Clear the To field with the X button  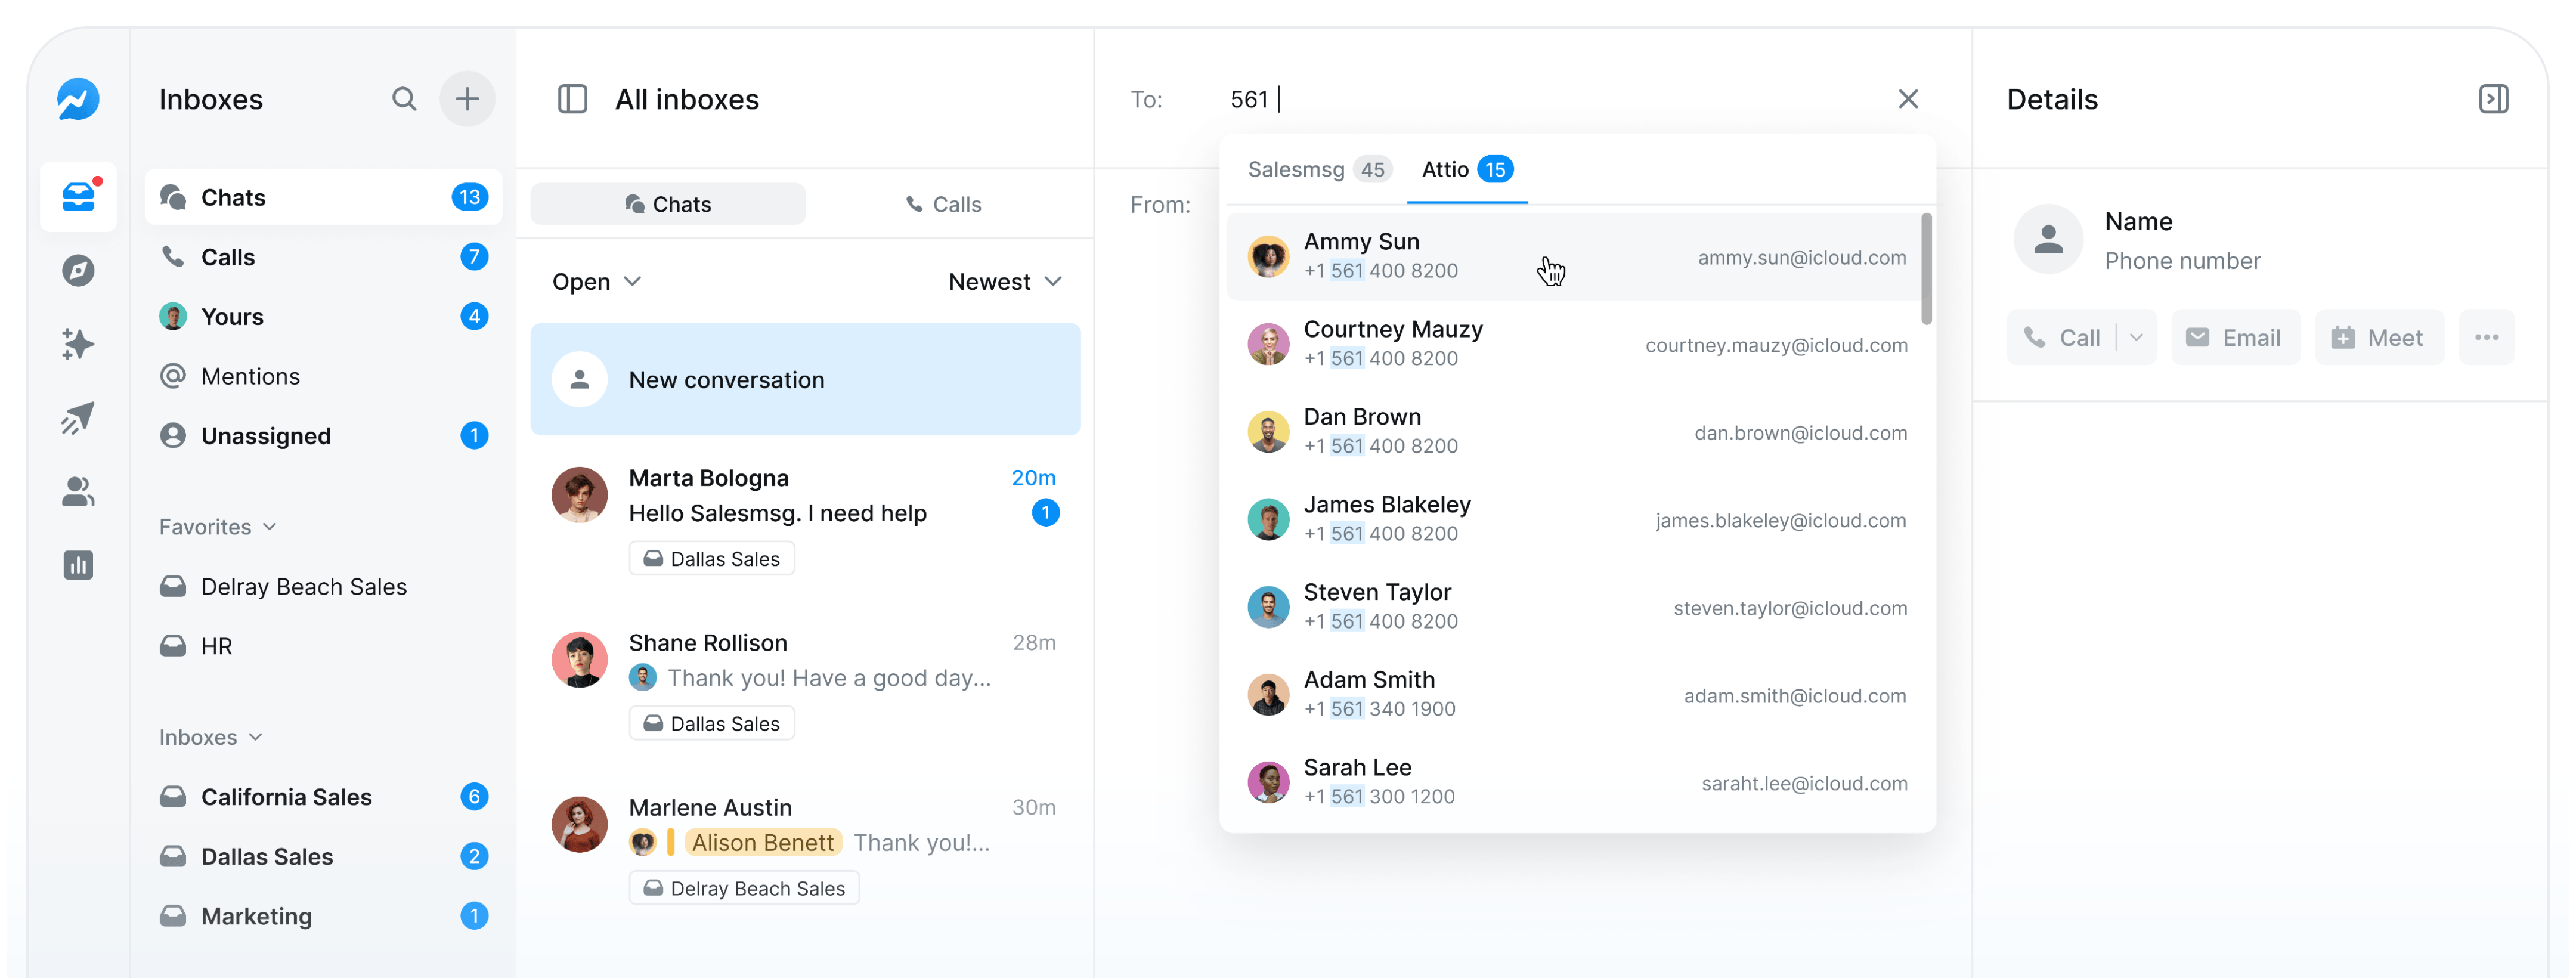1908,98
